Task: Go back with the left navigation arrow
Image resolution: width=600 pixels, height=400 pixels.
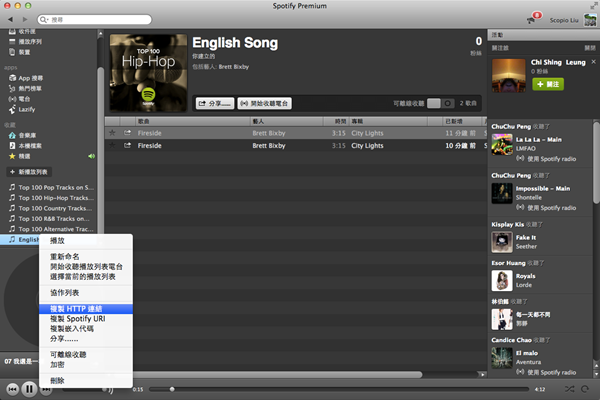Action: 10,19
